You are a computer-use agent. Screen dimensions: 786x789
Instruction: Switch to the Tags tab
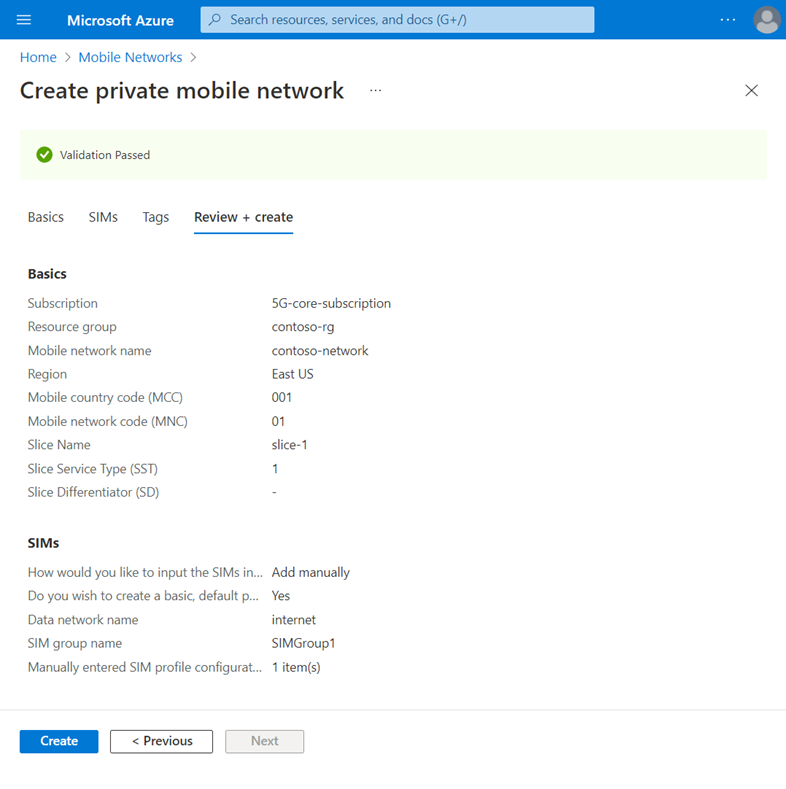coord(155,217)
